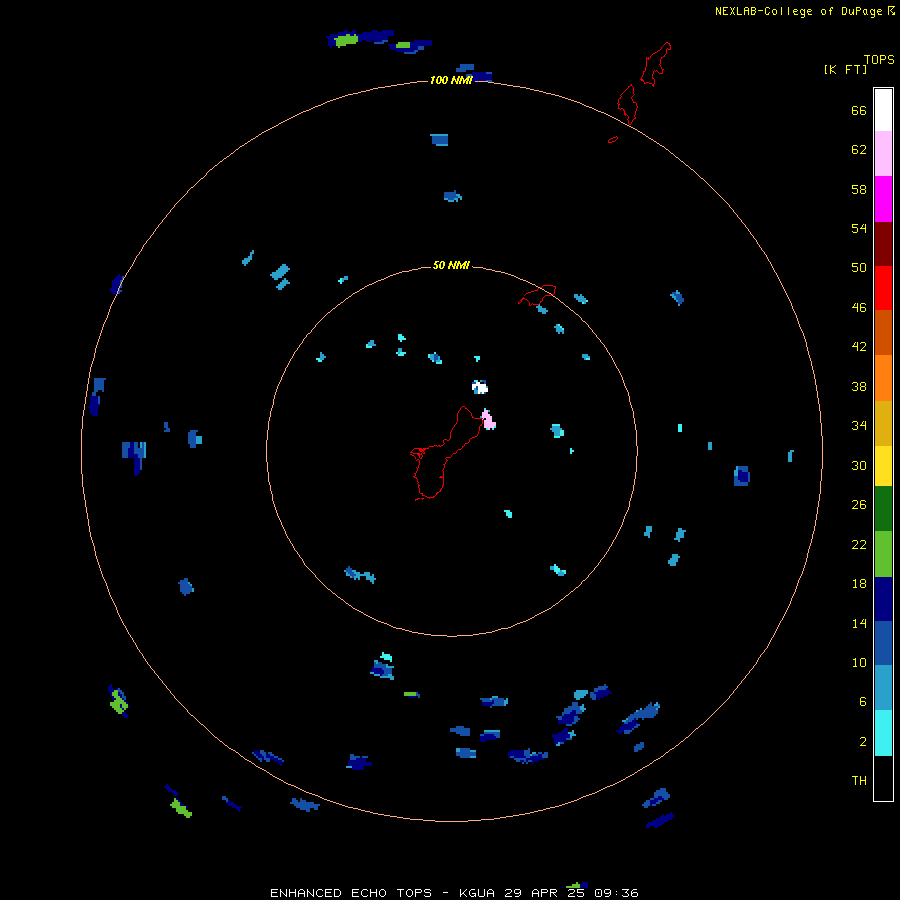The height and width of the screenshot is (900, 900).
Task: Select the bright red legend swatch
Action: tap(883, 288)
